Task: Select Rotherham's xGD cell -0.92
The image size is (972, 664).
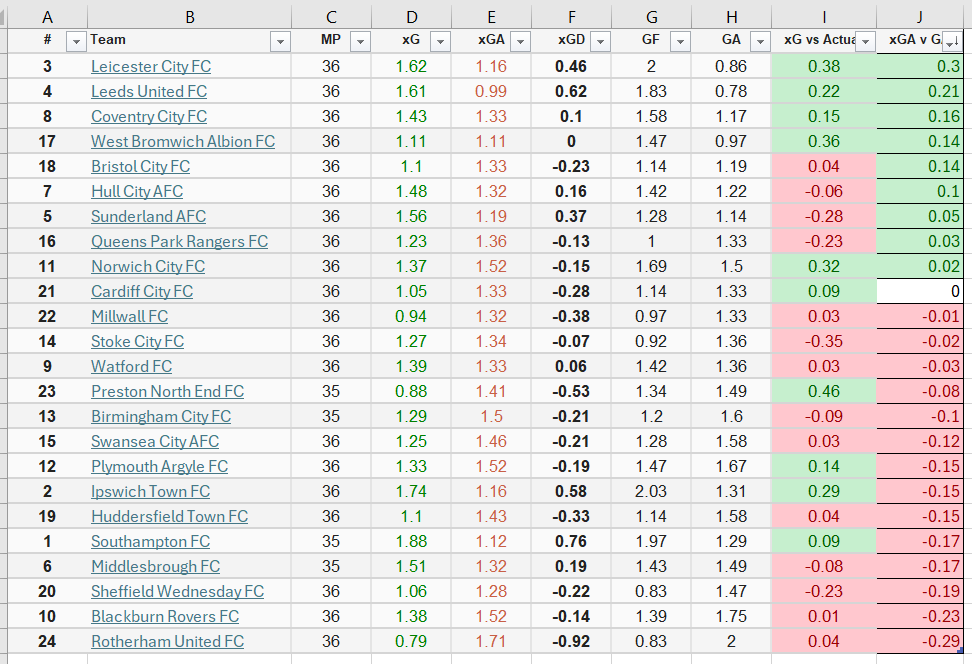Action: 572,642
